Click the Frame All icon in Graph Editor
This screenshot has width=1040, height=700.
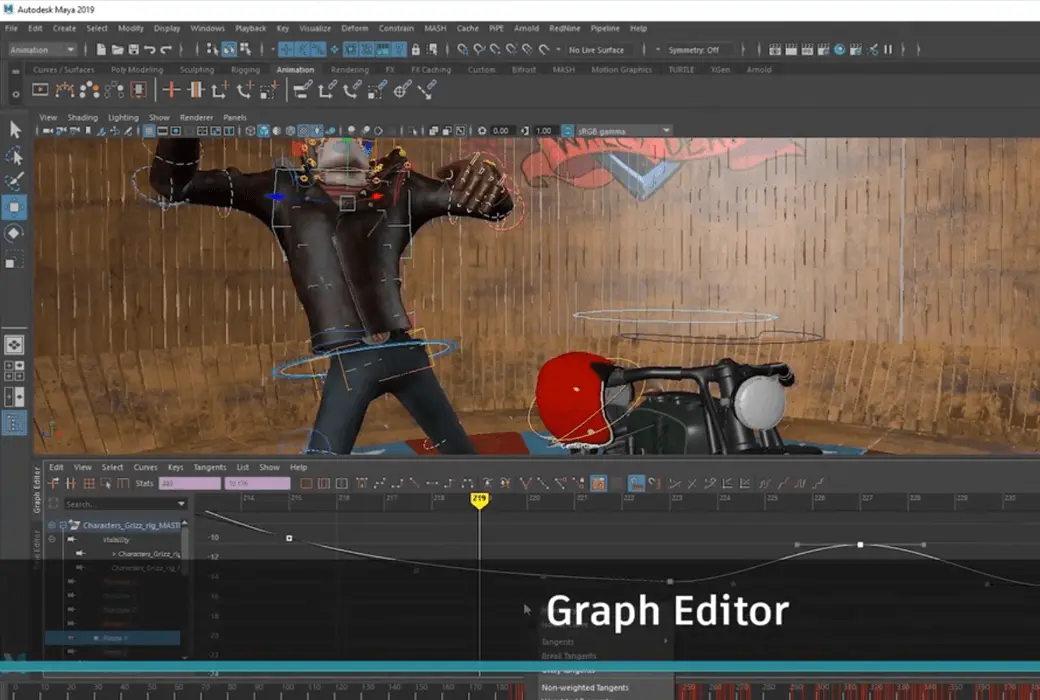point(306,483)
